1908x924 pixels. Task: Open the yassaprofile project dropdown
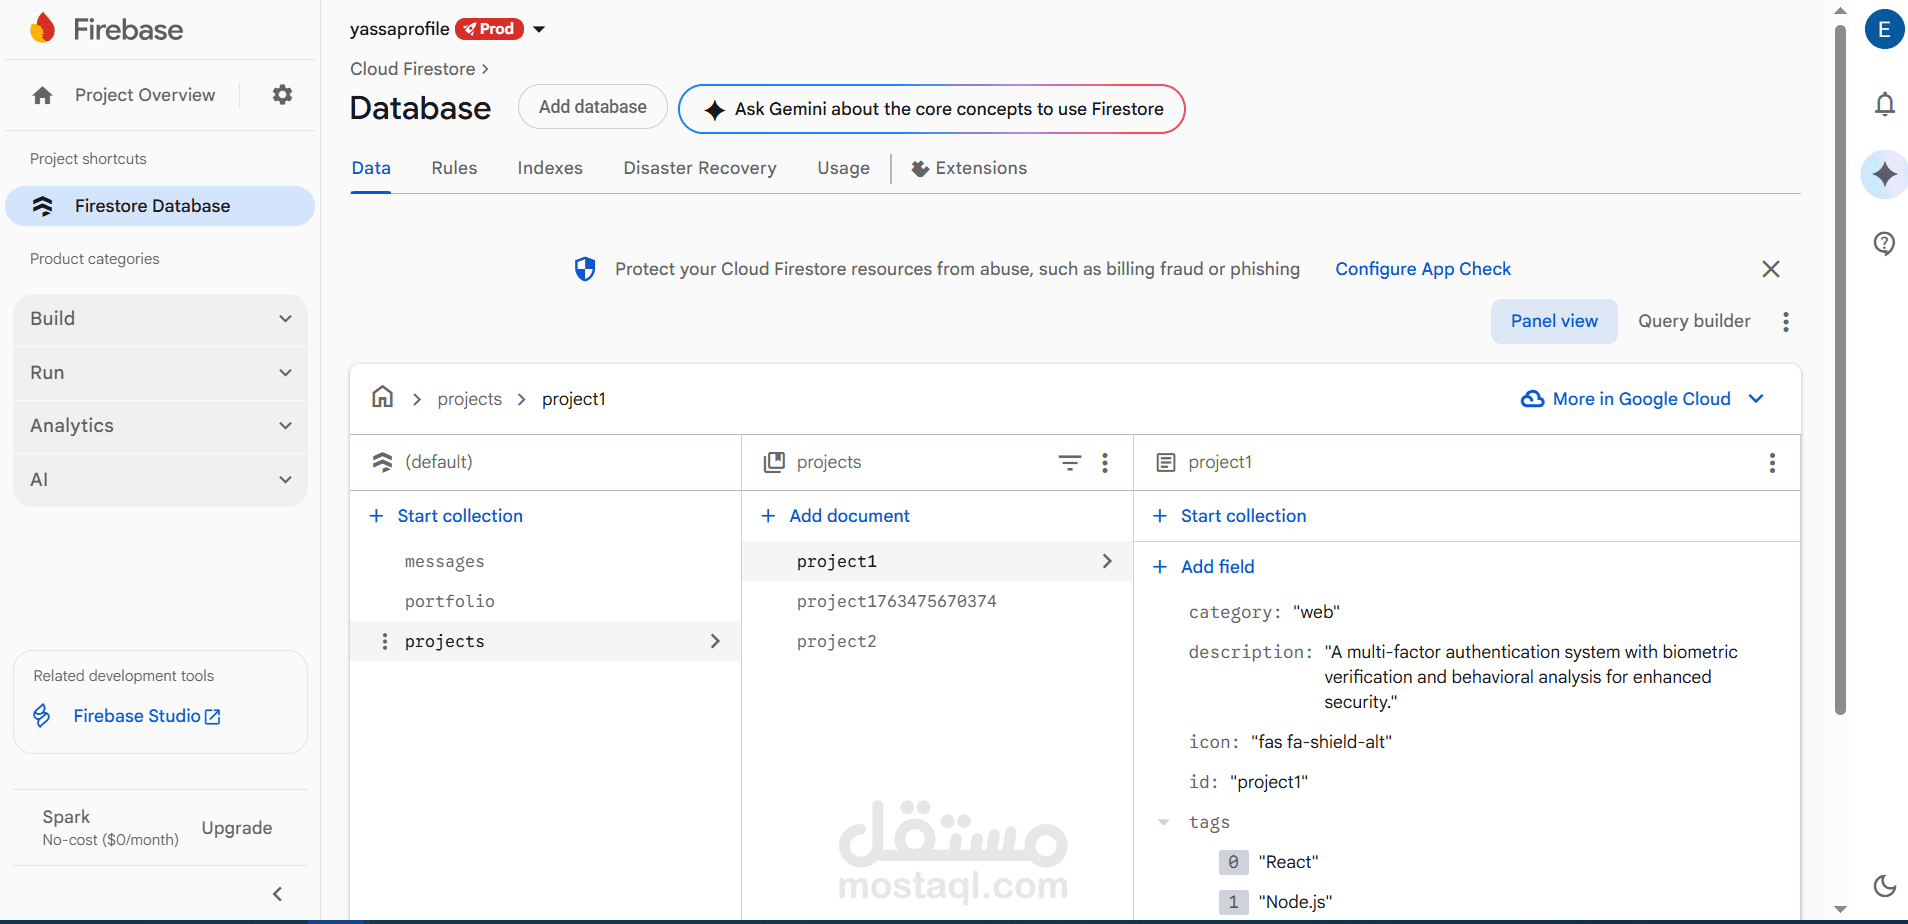[x=539, y=29]
